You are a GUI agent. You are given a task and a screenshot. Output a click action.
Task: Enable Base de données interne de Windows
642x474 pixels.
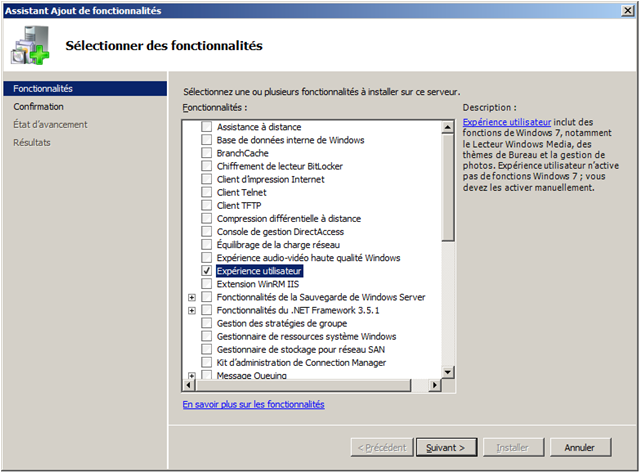[207, 140]
